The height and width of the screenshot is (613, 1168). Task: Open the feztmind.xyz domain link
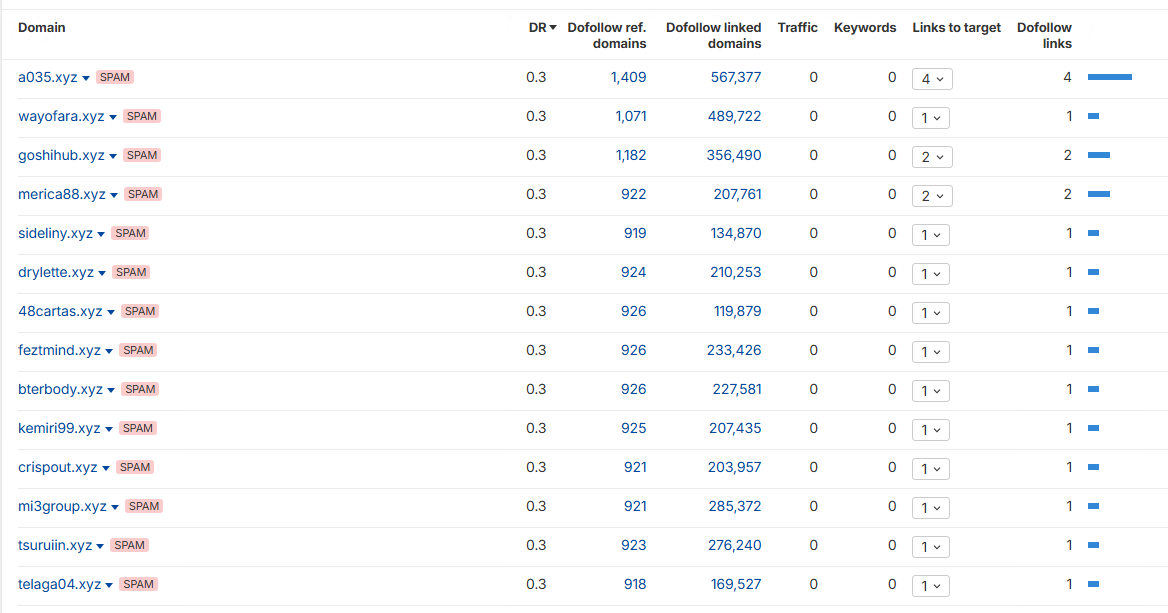tap(59, 350)
